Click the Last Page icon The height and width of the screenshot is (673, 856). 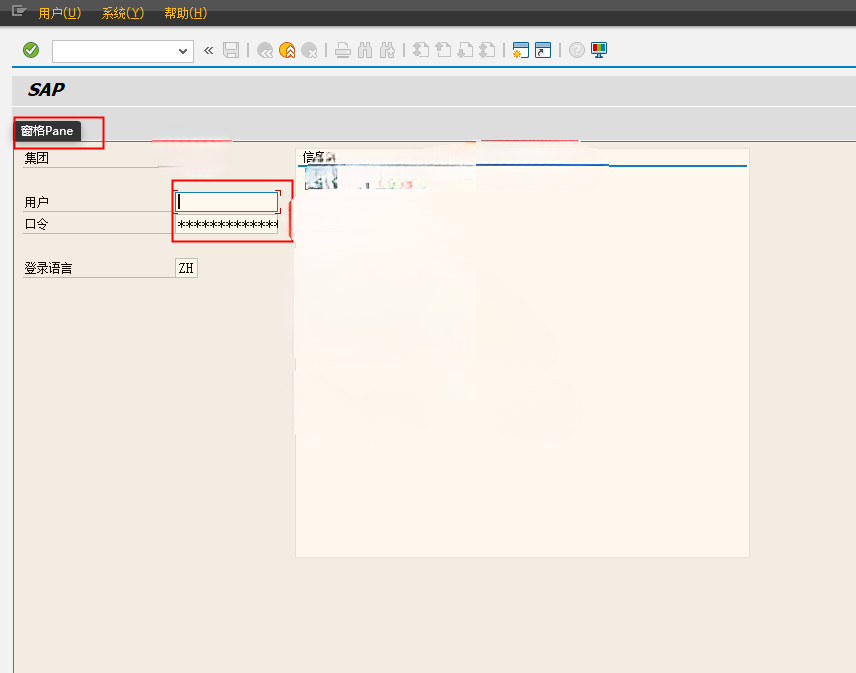(487, 50)
